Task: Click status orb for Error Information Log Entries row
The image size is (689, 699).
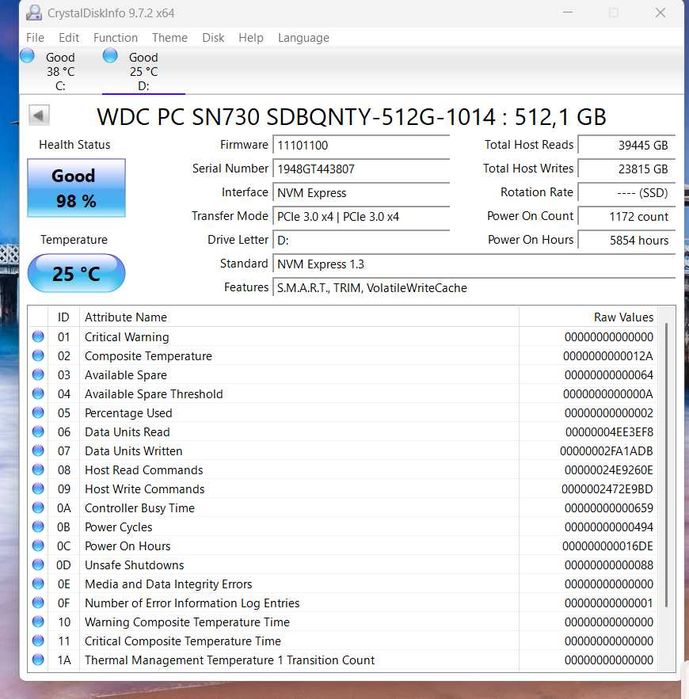Action: click(x=38, y=603)
